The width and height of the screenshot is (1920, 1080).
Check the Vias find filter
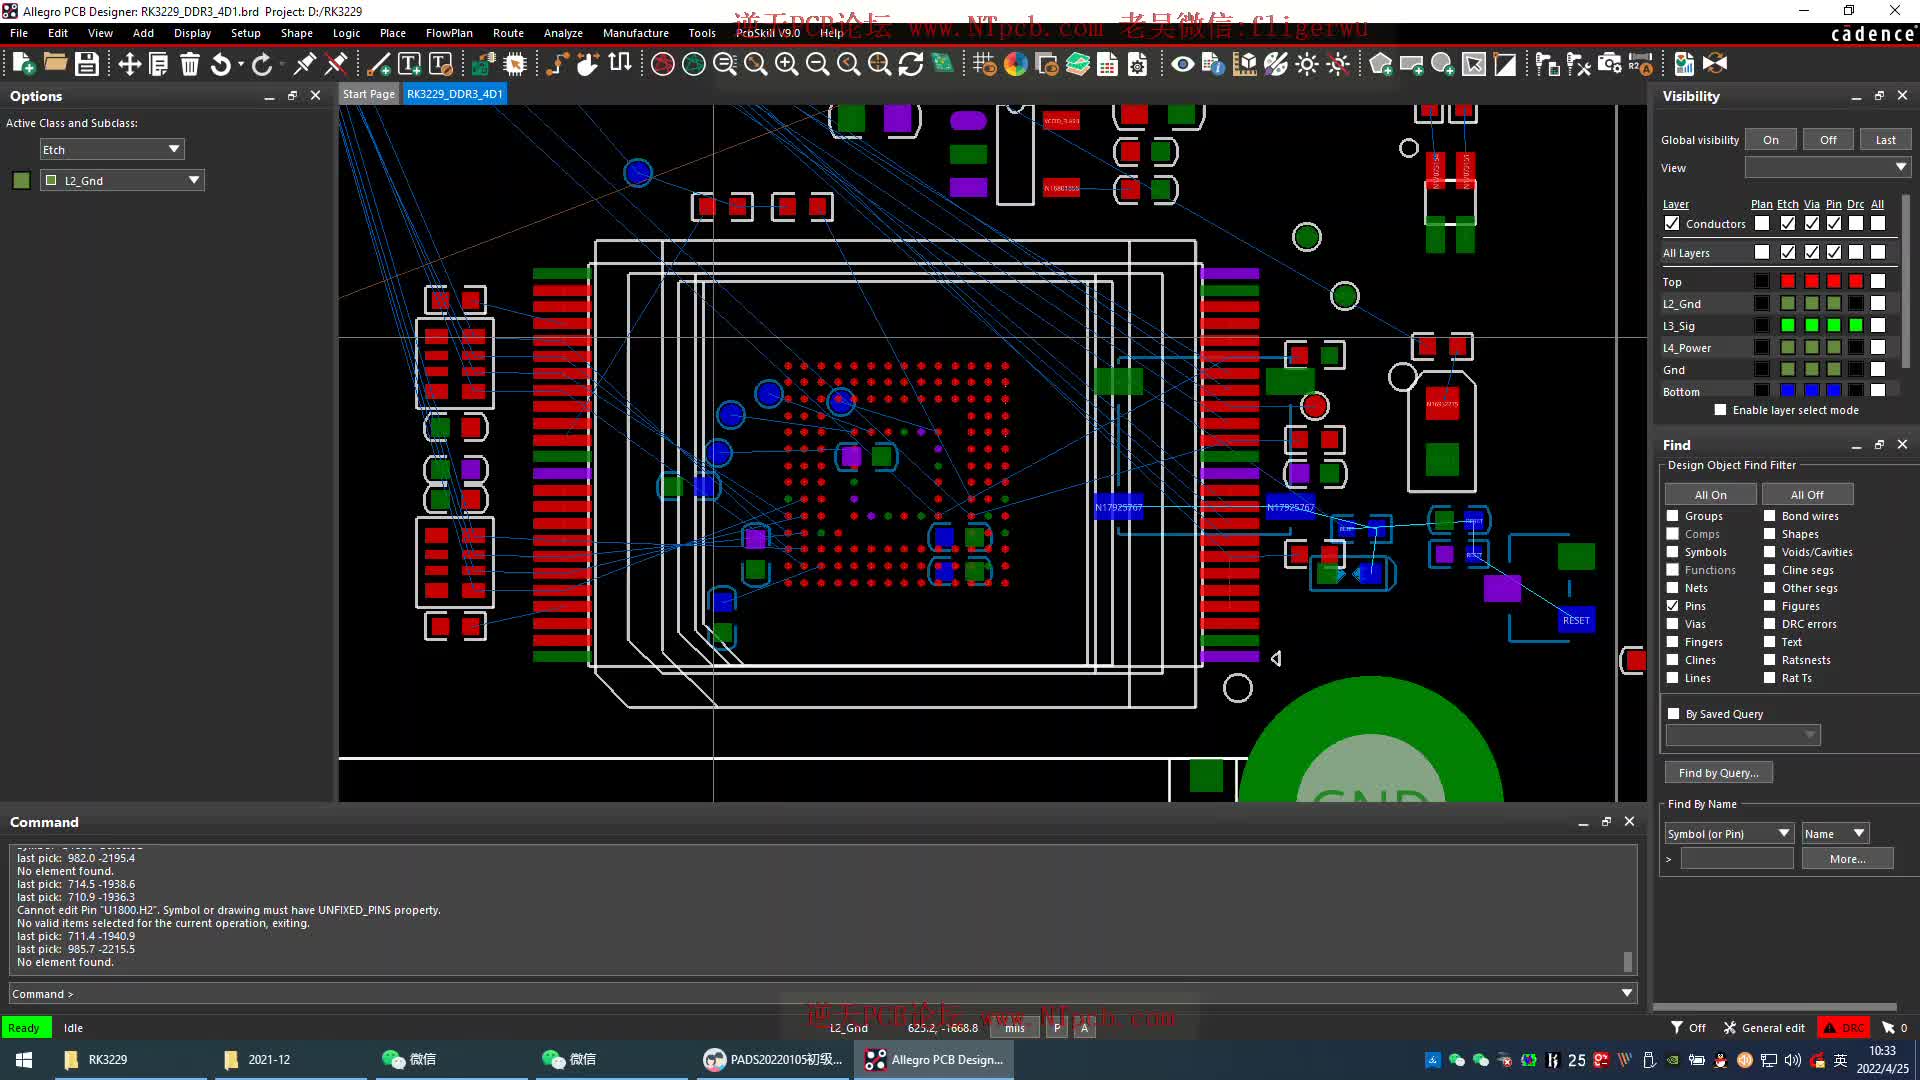point(1672,624)
